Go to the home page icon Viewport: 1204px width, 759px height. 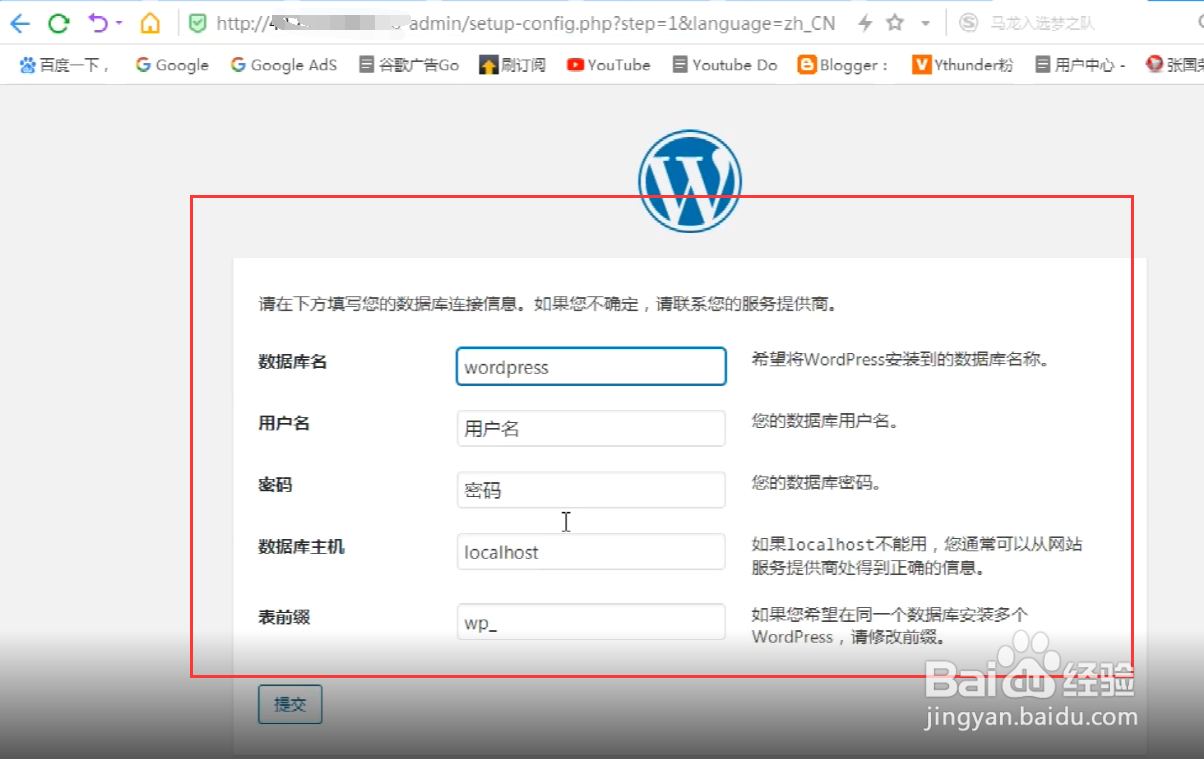click(150, 23)
